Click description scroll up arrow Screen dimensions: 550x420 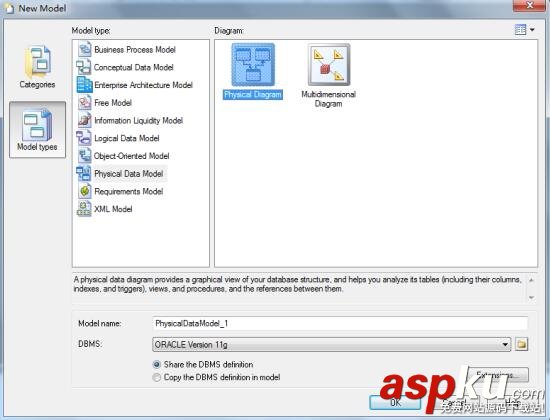531,280
